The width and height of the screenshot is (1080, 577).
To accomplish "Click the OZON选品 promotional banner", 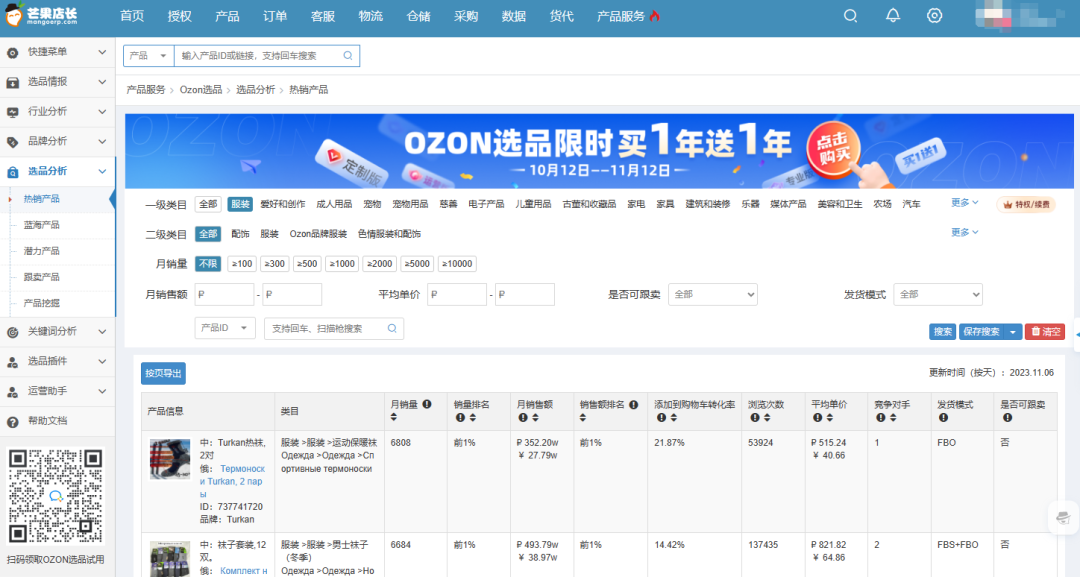I will click(x=599, y=151).
